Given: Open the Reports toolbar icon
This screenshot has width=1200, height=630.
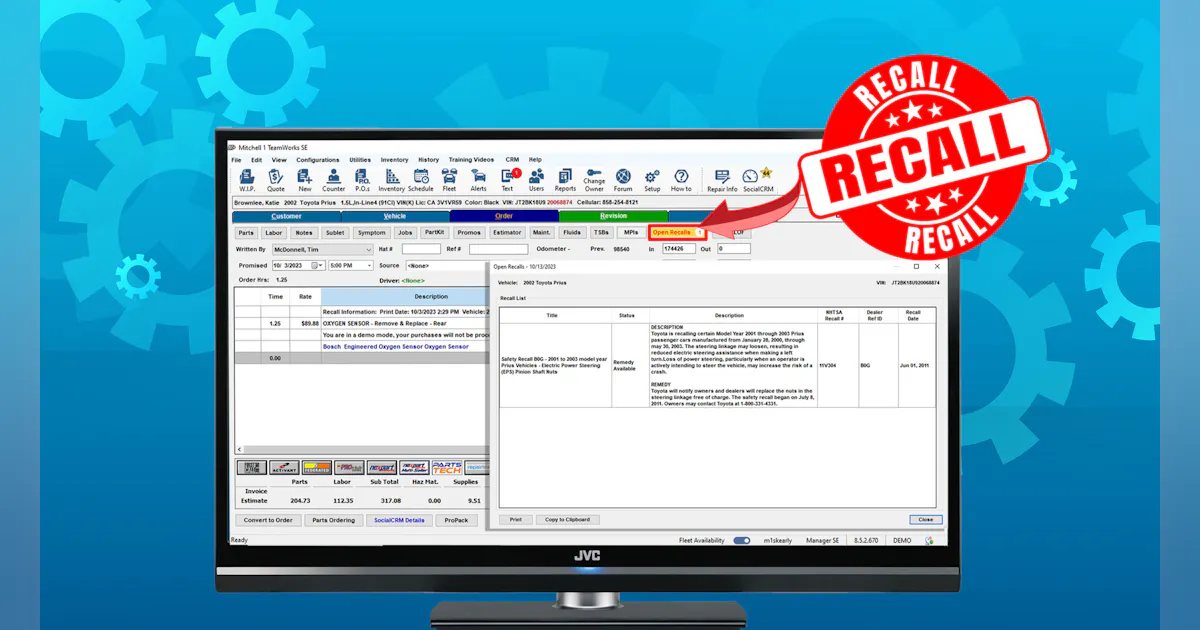Looking at the screenshot, I should click(565, 180).
